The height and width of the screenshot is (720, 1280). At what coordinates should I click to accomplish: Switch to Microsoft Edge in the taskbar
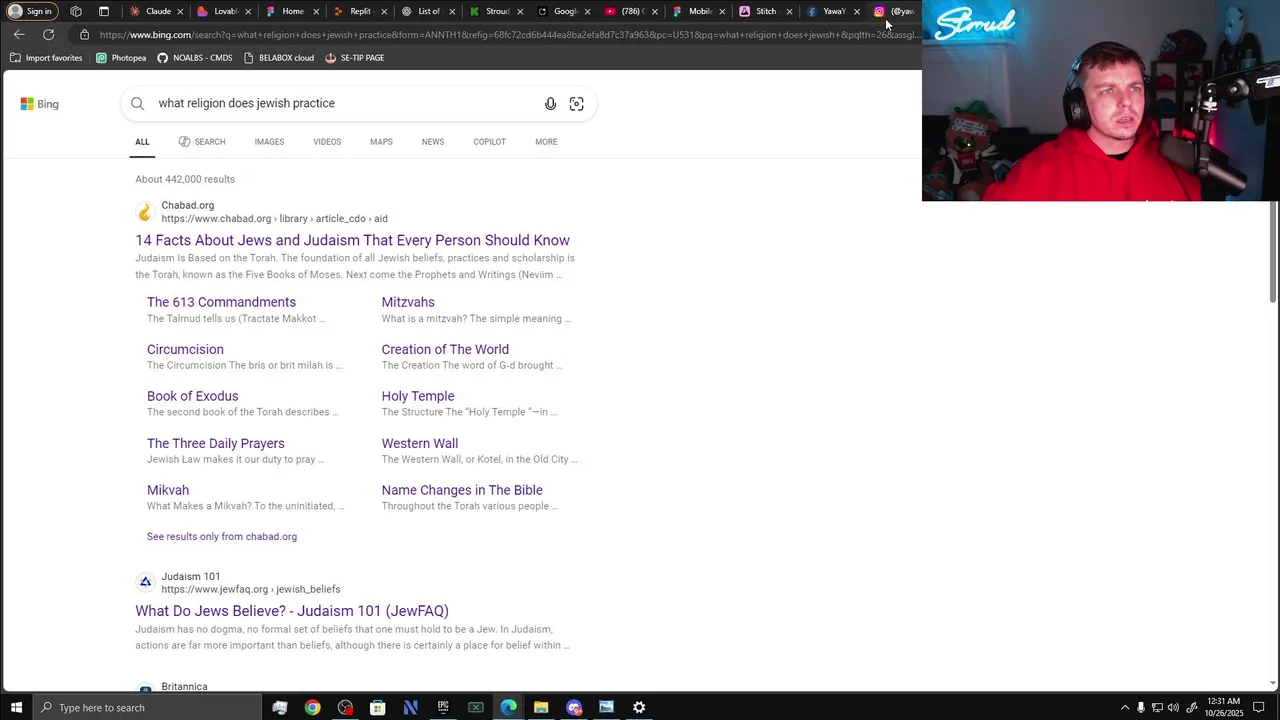(509, 708)
